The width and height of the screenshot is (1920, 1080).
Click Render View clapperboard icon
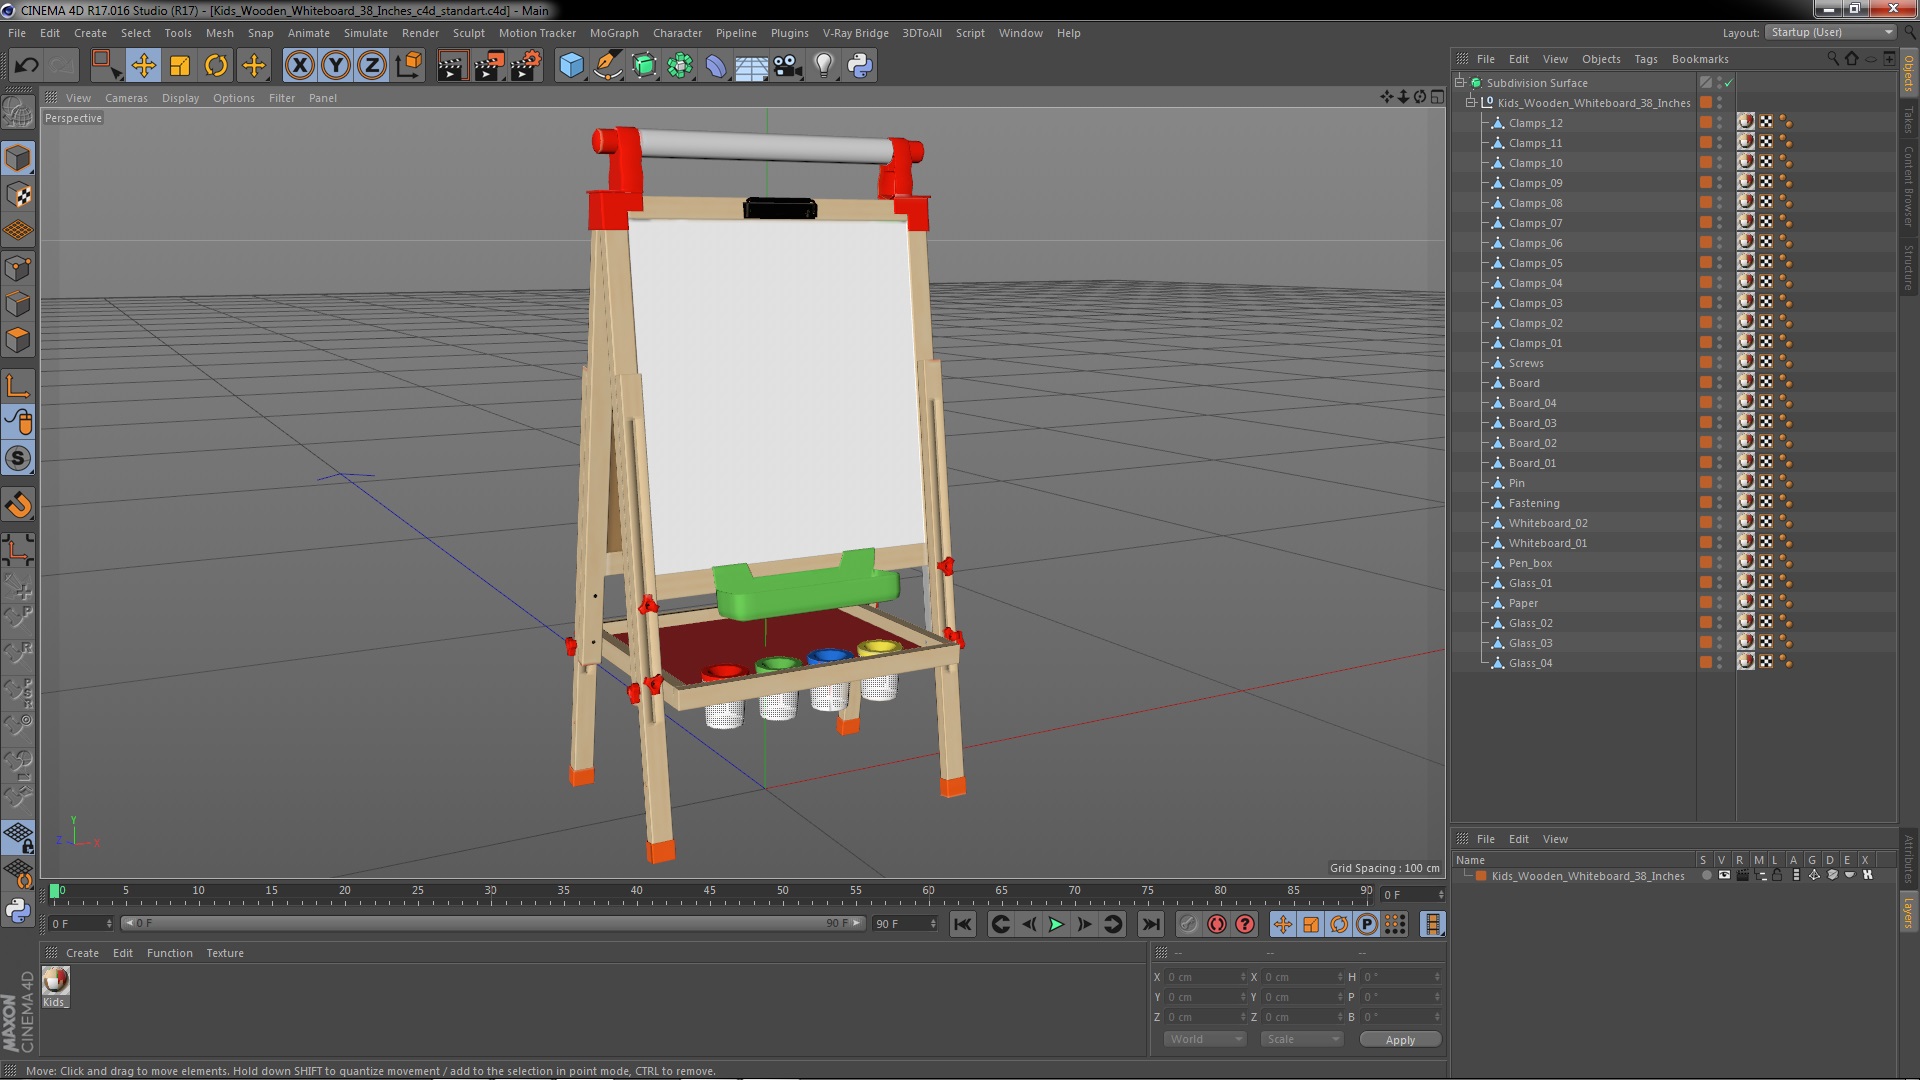point(452,66)
